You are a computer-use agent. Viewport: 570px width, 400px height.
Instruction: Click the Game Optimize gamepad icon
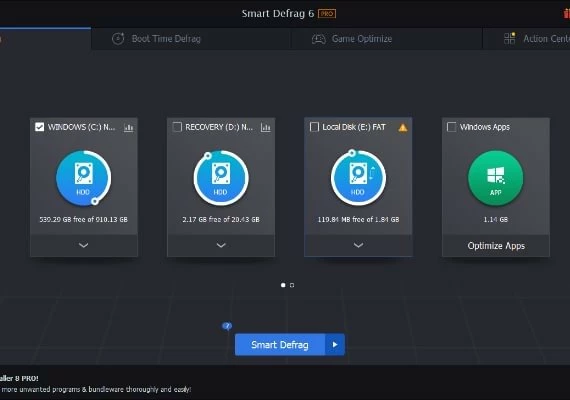[319, 39]
